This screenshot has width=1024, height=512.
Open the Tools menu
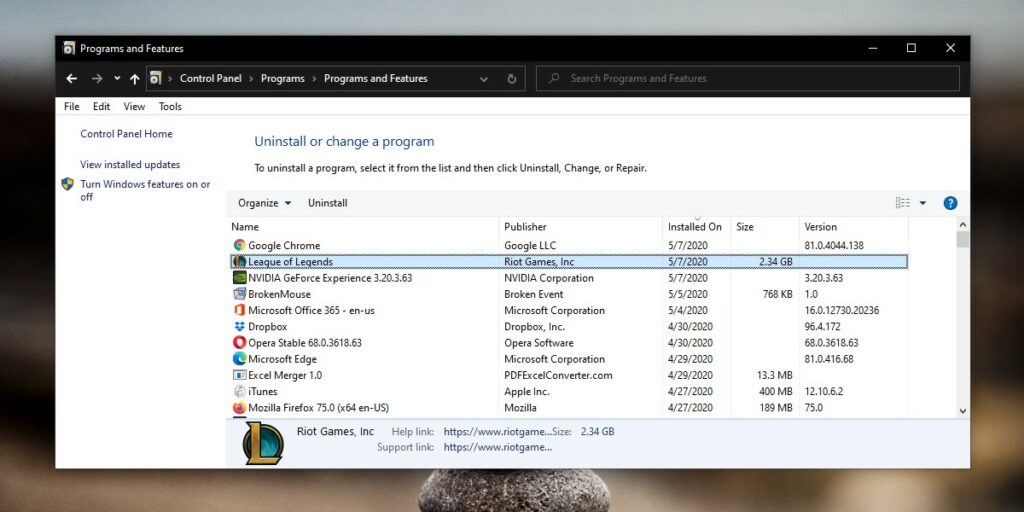tap(170, 106)
